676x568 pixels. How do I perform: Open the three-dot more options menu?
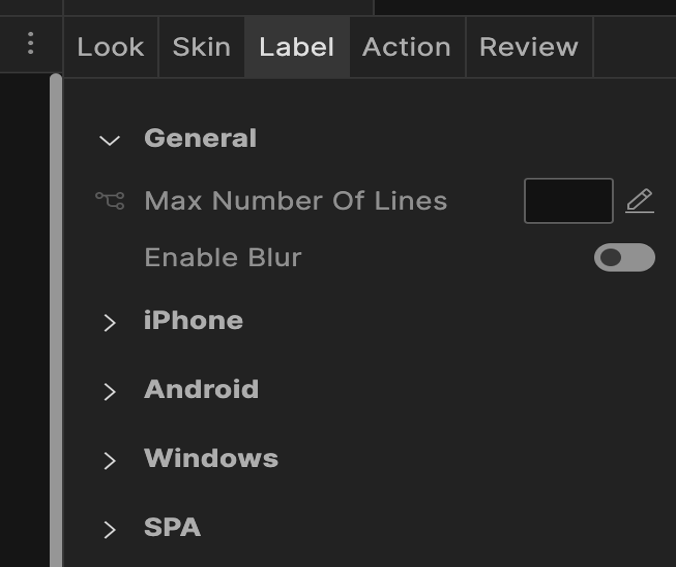31,44
